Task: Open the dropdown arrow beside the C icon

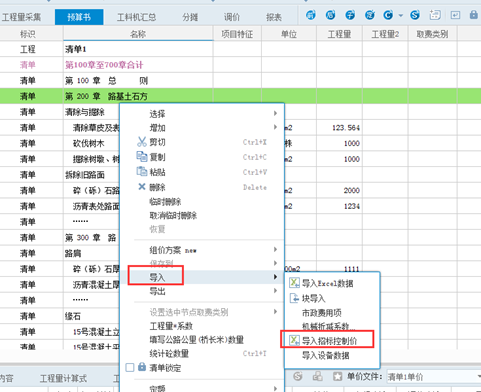Action: pos(401,15)
